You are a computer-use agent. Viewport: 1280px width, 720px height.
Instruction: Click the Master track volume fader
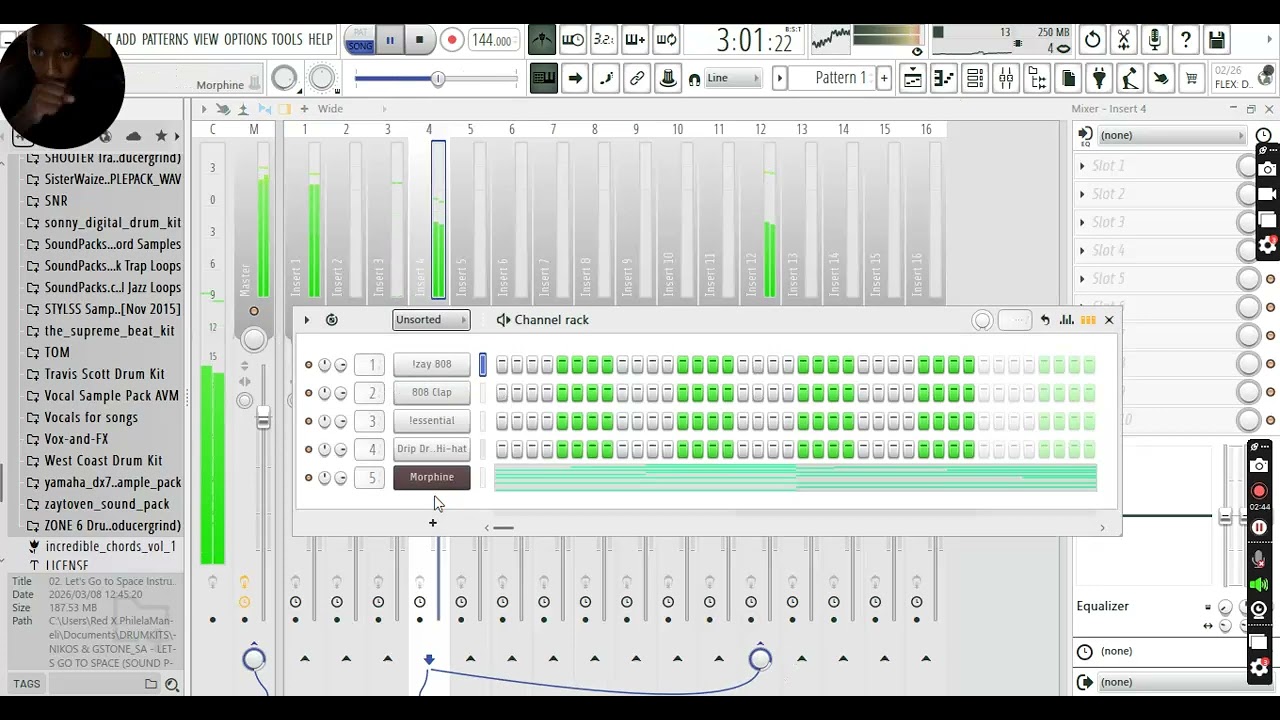[x=263, y=419]
